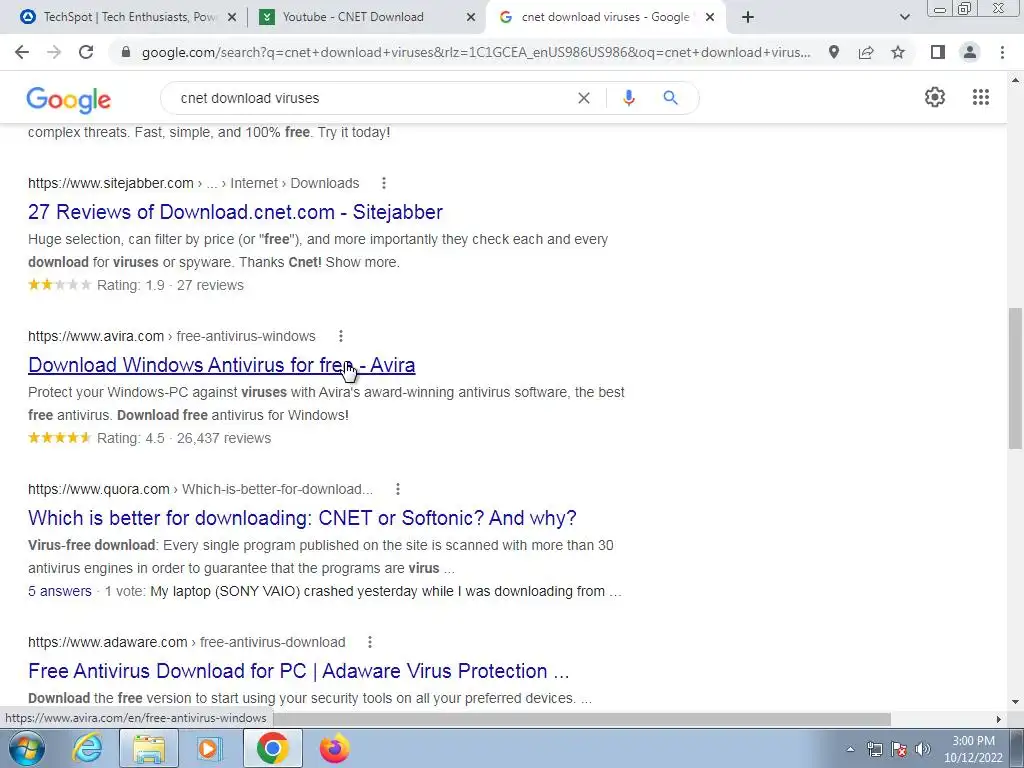Click the scroll down arrow
This screenshot has height=768, width=1024.
tap(1015, 703)
